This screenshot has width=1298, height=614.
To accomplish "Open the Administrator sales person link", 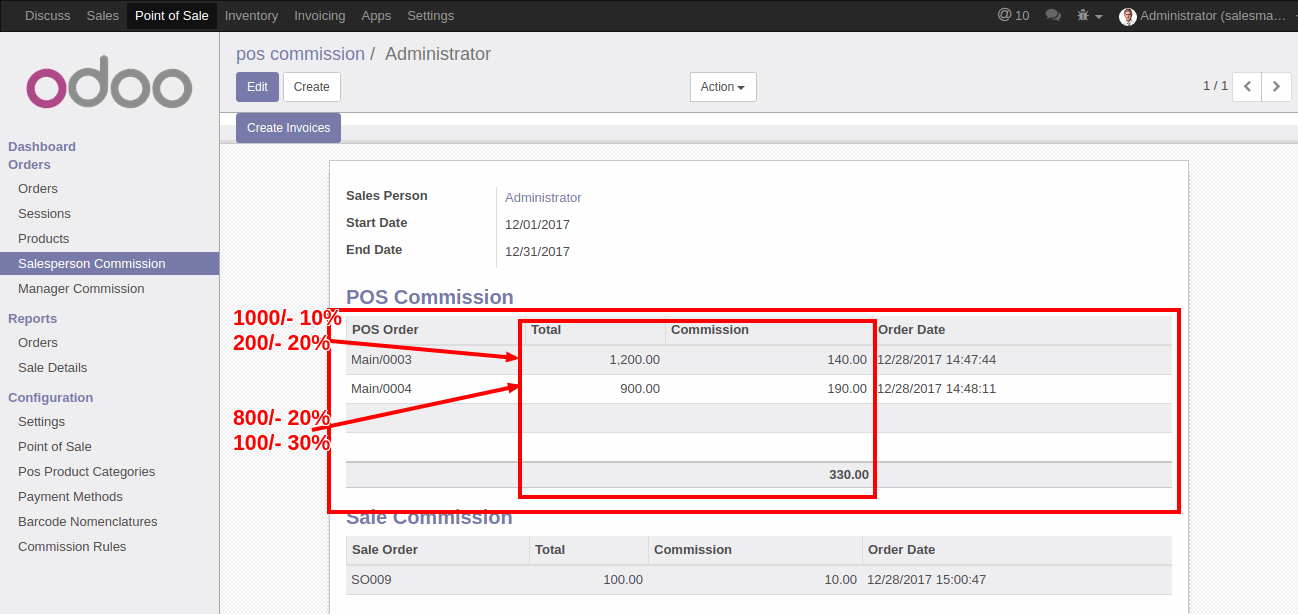I will tap(543, 198).
